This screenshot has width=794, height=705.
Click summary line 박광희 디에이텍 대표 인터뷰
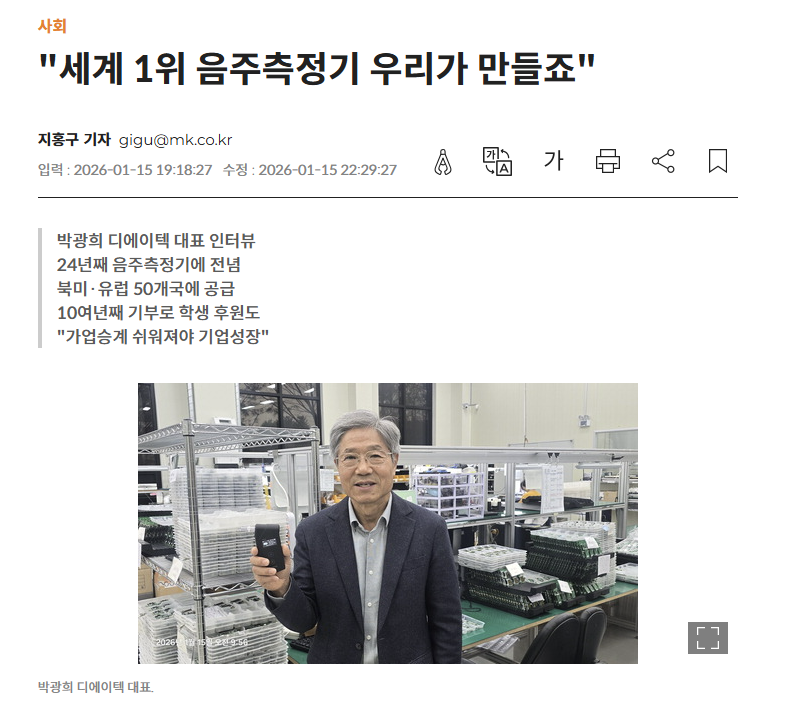156,240
